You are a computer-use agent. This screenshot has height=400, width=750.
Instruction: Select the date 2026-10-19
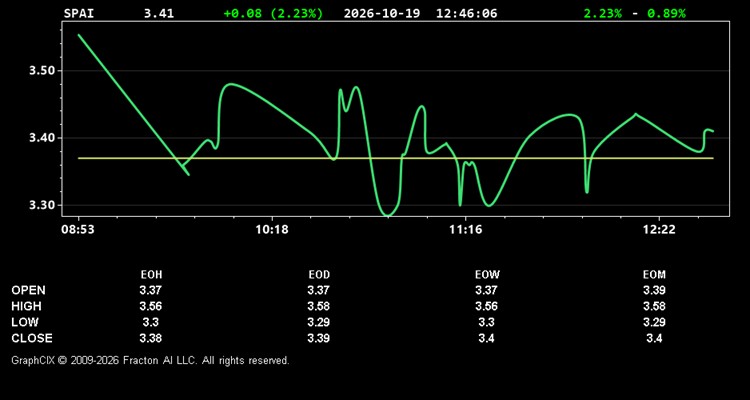(x=382, y=13)
